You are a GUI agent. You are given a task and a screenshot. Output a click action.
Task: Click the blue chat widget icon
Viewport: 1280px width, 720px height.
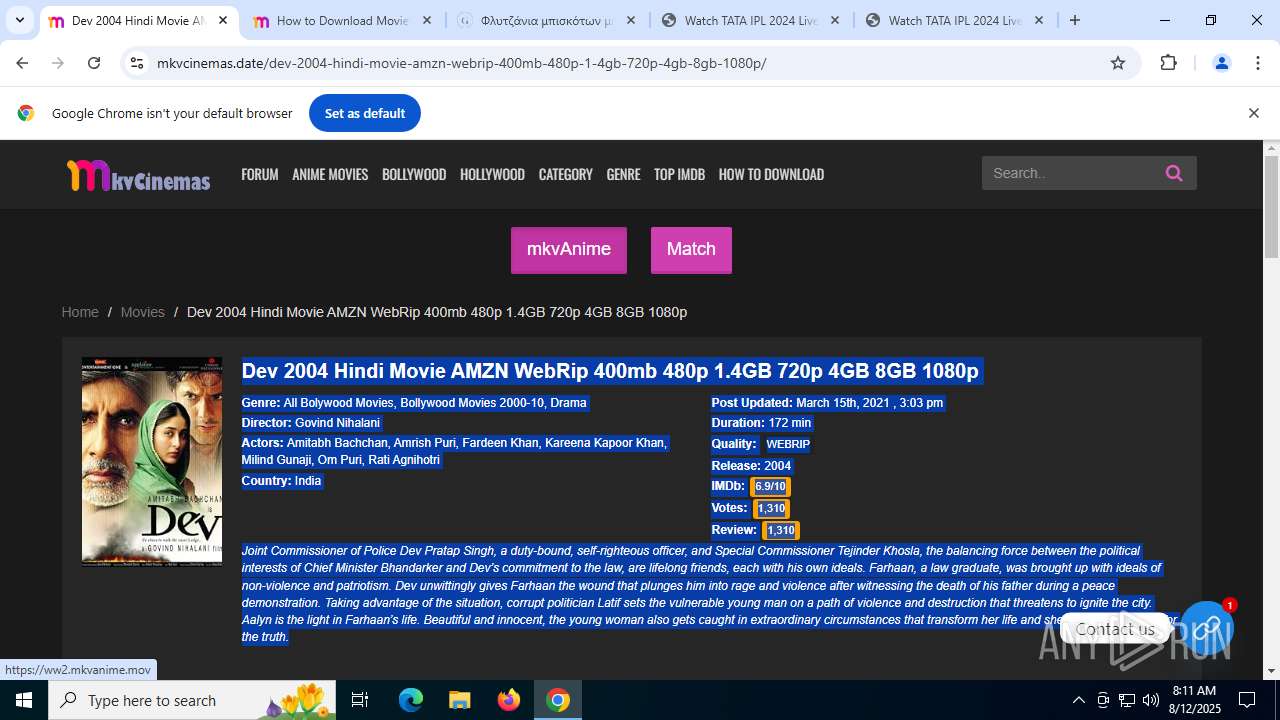tap(1206, 628)
